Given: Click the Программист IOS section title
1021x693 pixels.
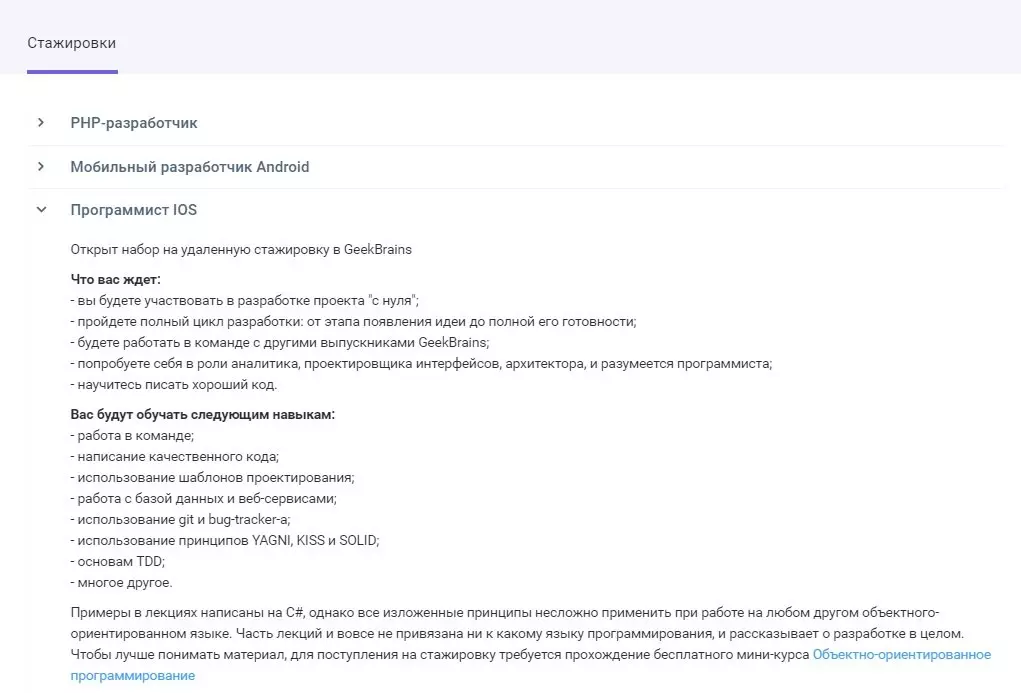Looking at the screenshot, I should 133,210.
